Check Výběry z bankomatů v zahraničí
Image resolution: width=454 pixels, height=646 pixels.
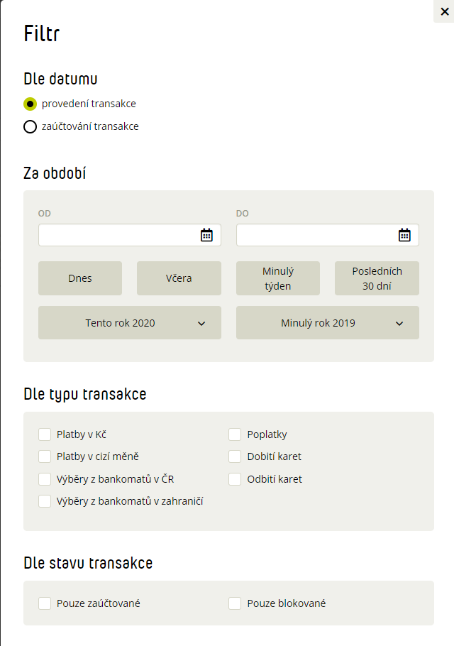click(44, 501)
